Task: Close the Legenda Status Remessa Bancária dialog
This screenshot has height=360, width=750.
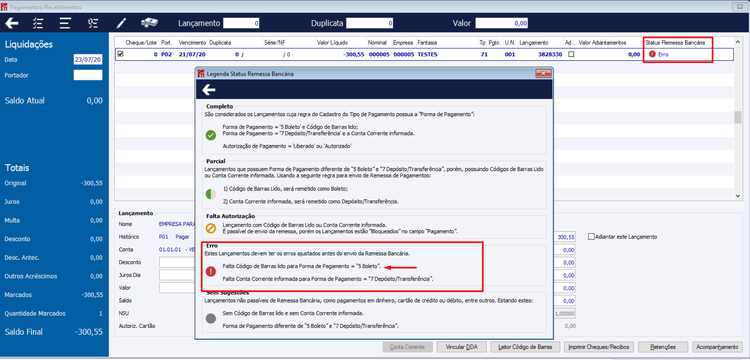Action: (x=542, y=74)
